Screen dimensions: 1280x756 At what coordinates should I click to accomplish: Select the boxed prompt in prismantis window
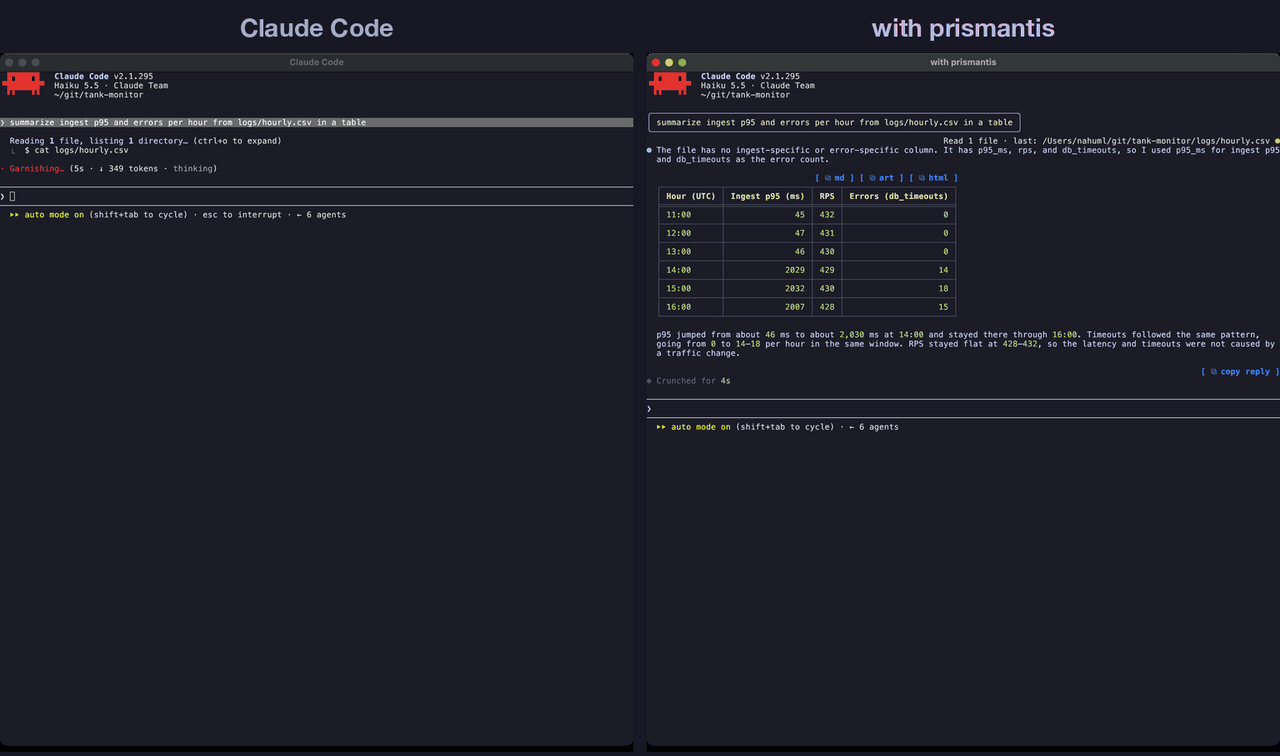(834, 123)
